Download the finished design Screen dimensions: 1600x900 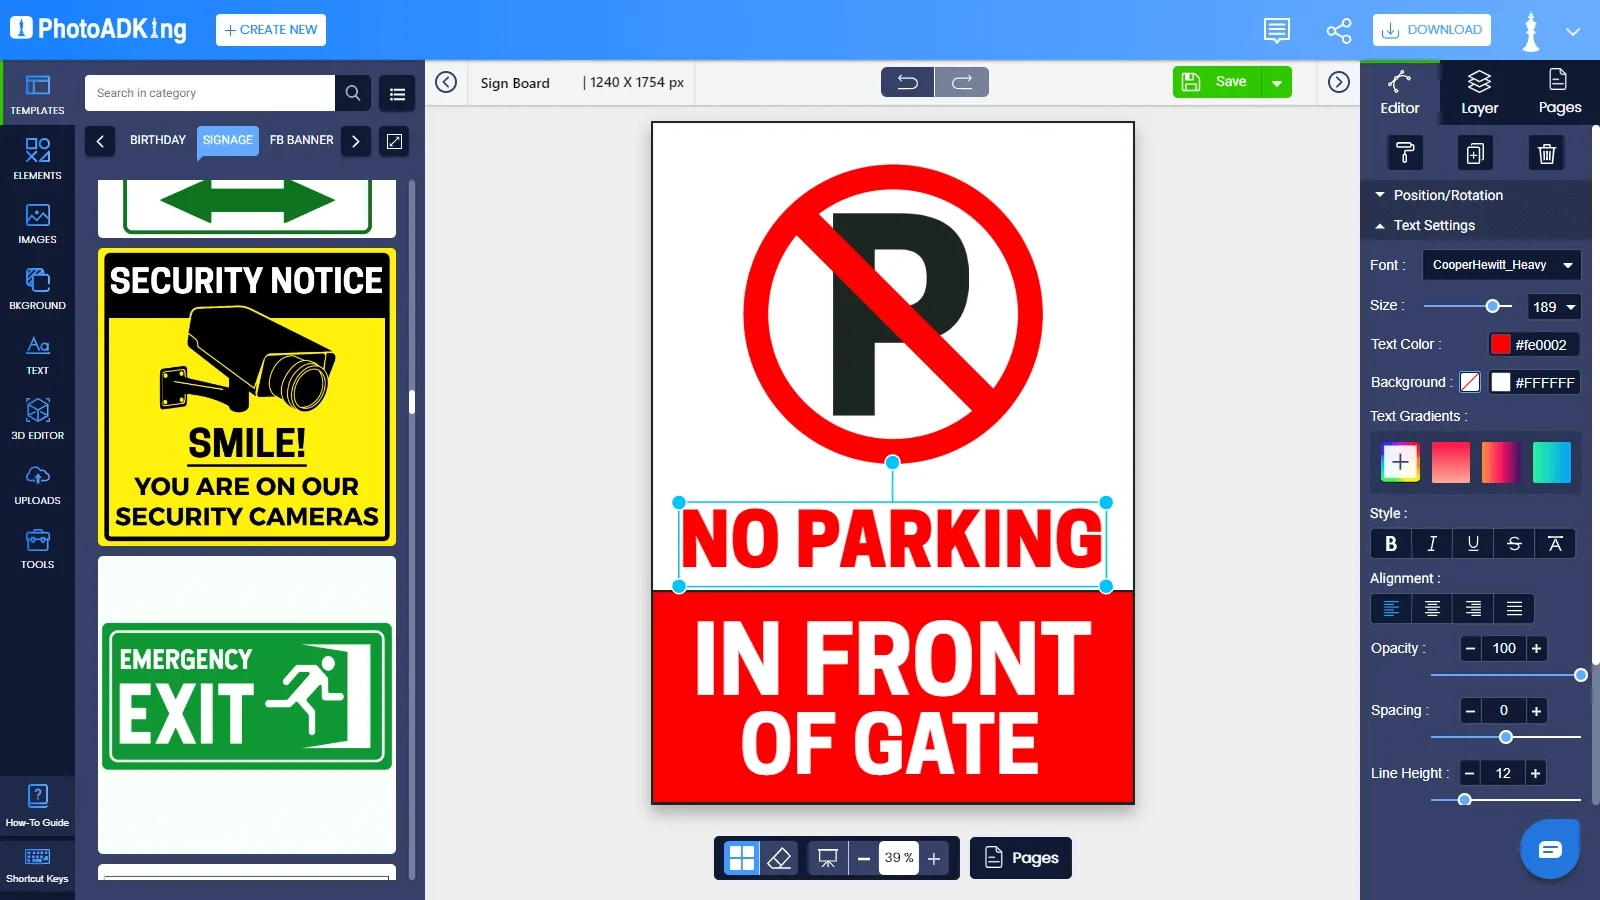(1431, 30)
